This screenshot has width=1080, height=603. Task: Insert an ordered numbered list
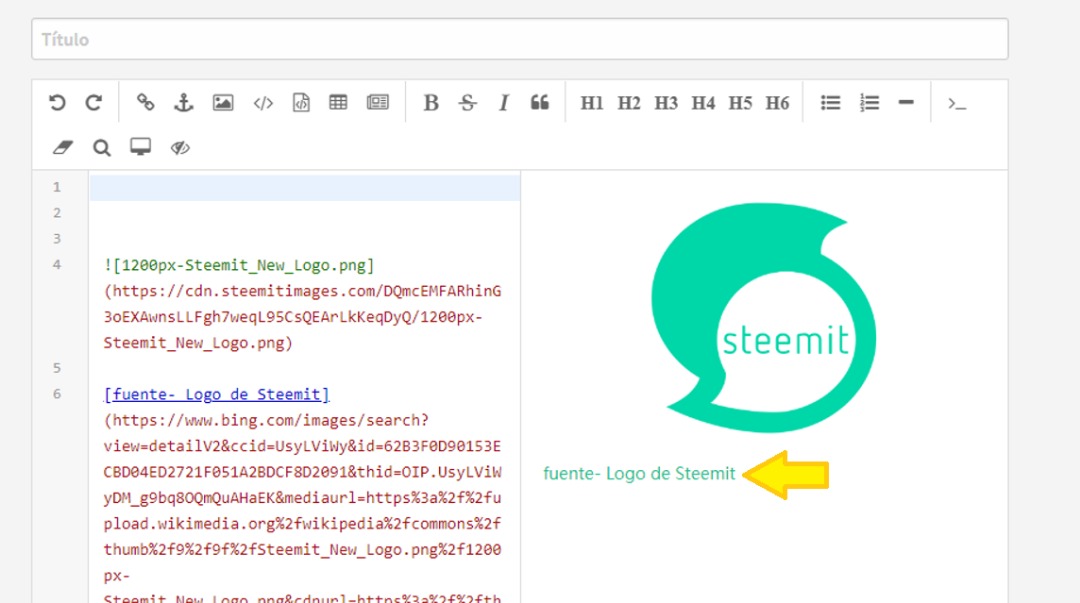click(x=869, y=103)
